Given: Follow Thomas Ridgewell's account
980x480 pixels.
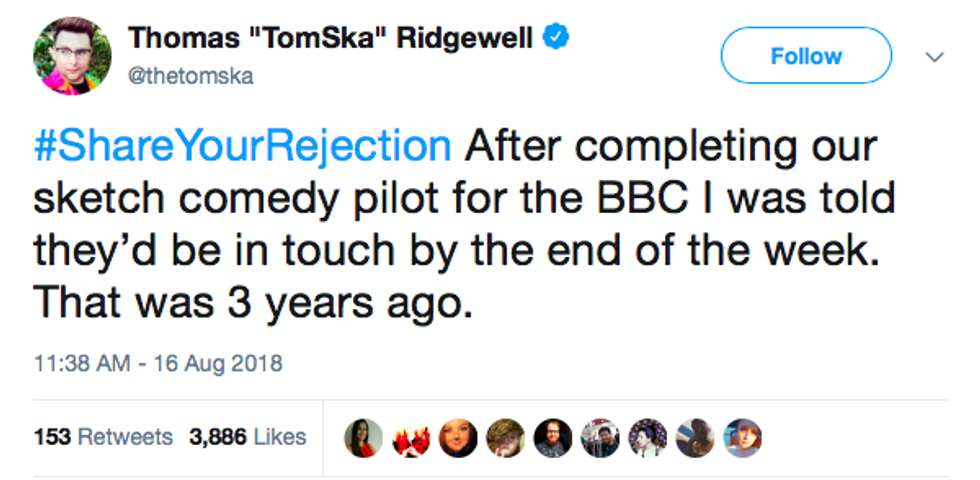Looking at the screenshot, I should point(805,56).
